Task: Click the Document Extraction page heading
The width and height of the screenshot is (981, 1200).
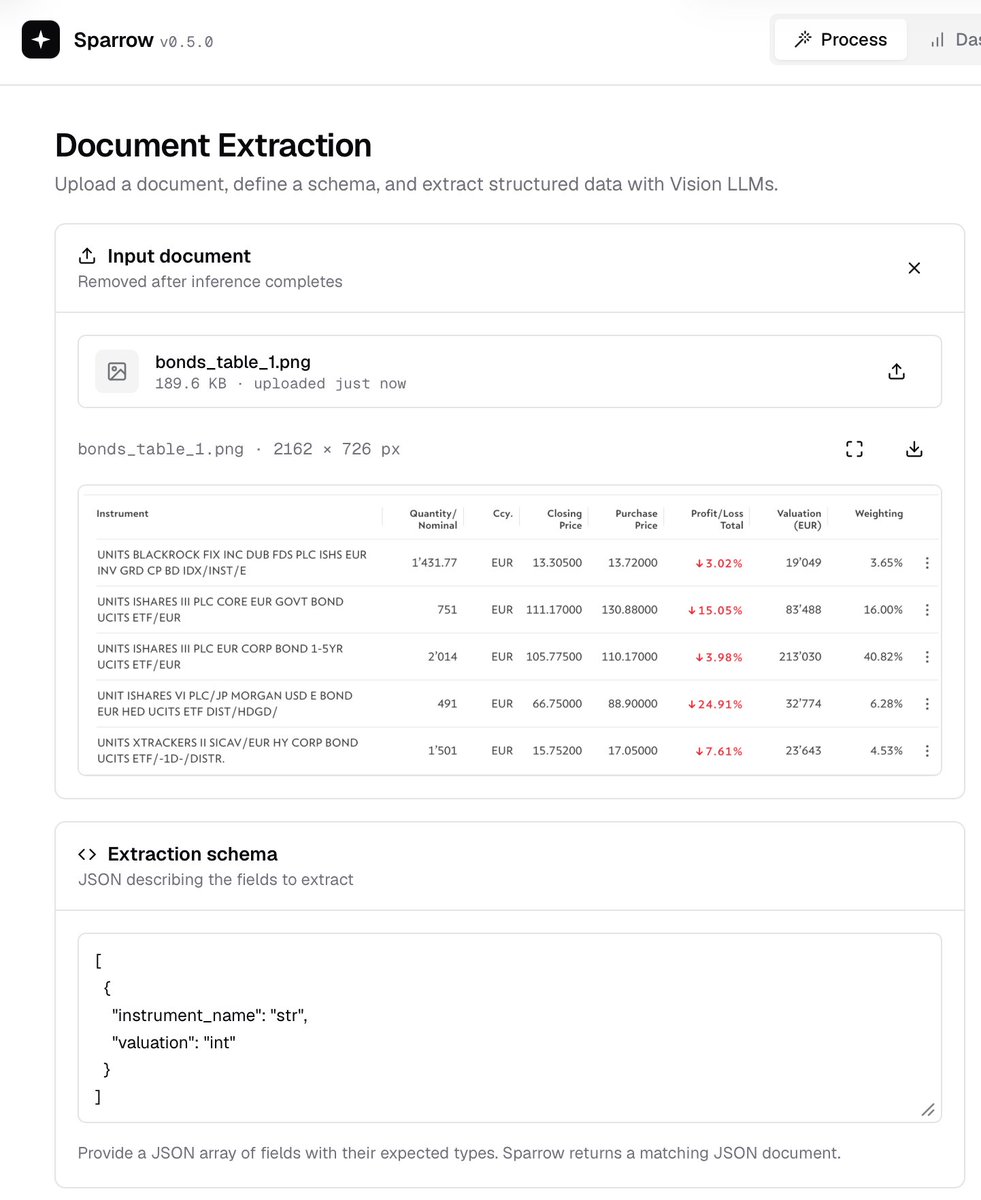Action: tap(213, 146)
